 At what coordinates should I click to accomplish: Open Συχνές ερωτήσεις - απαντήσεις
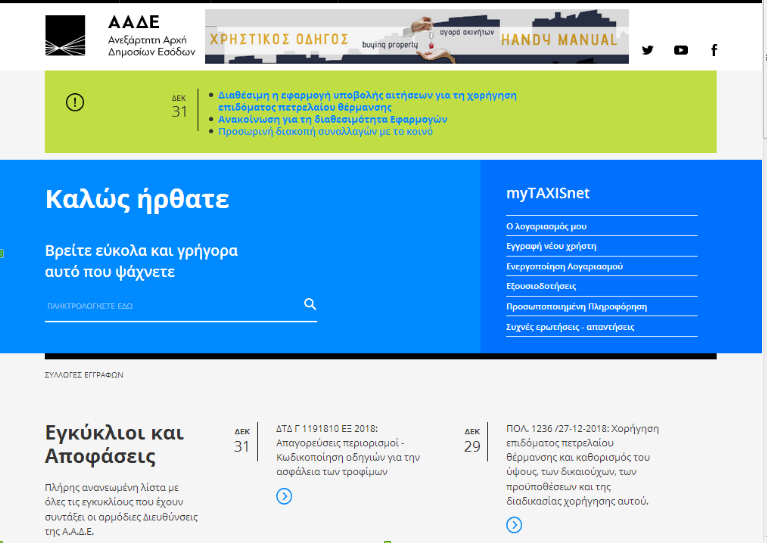click(570, 327)
